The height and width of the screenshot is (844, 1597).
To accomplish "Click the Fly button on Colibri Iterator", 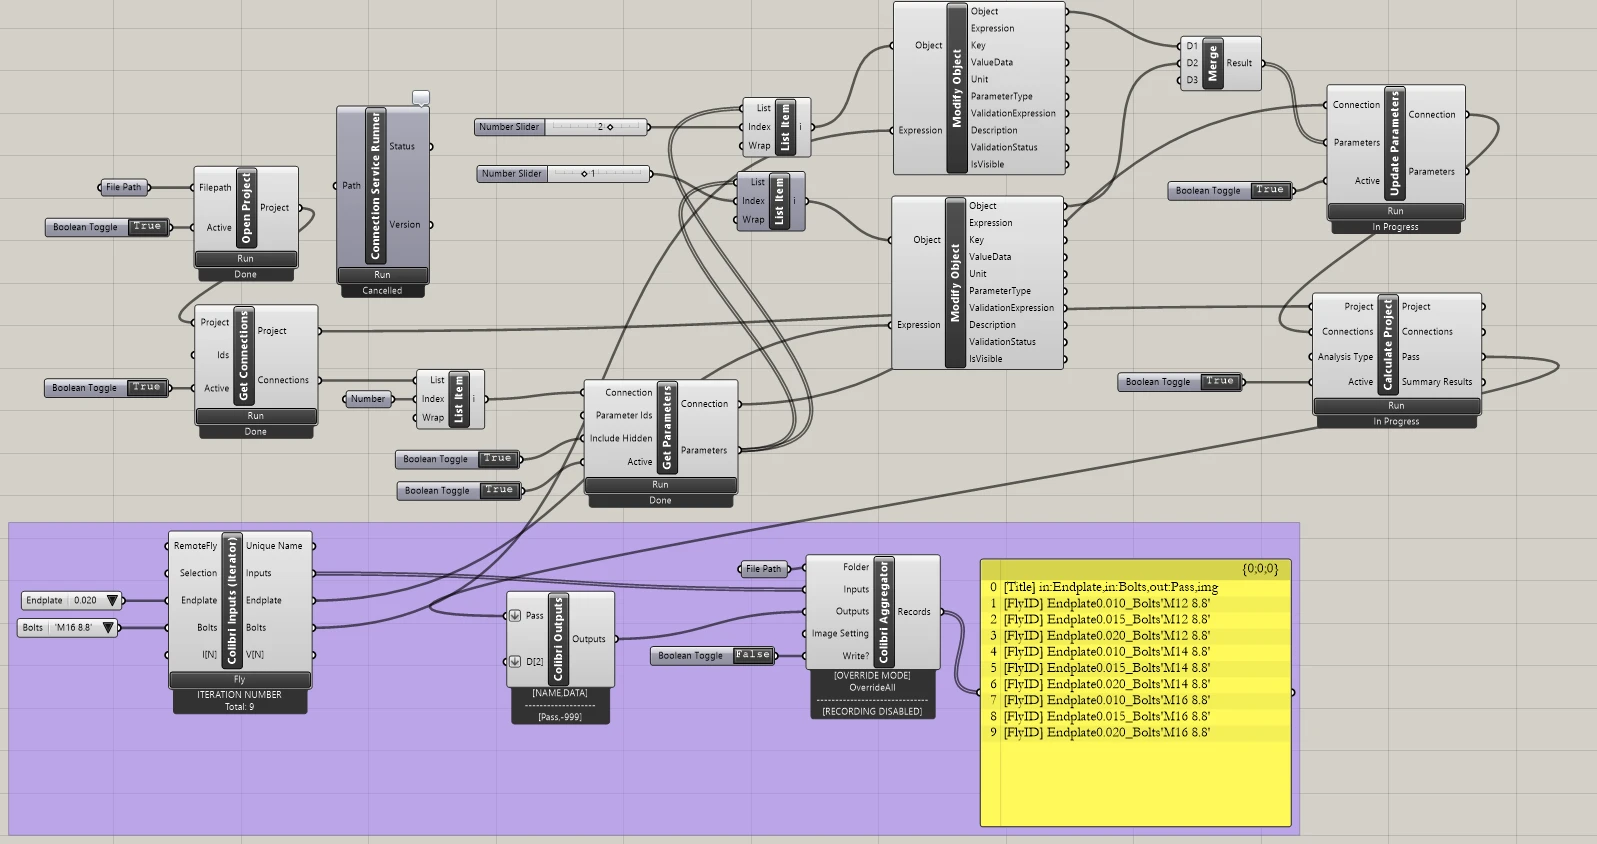I will [x=240, y=679].
